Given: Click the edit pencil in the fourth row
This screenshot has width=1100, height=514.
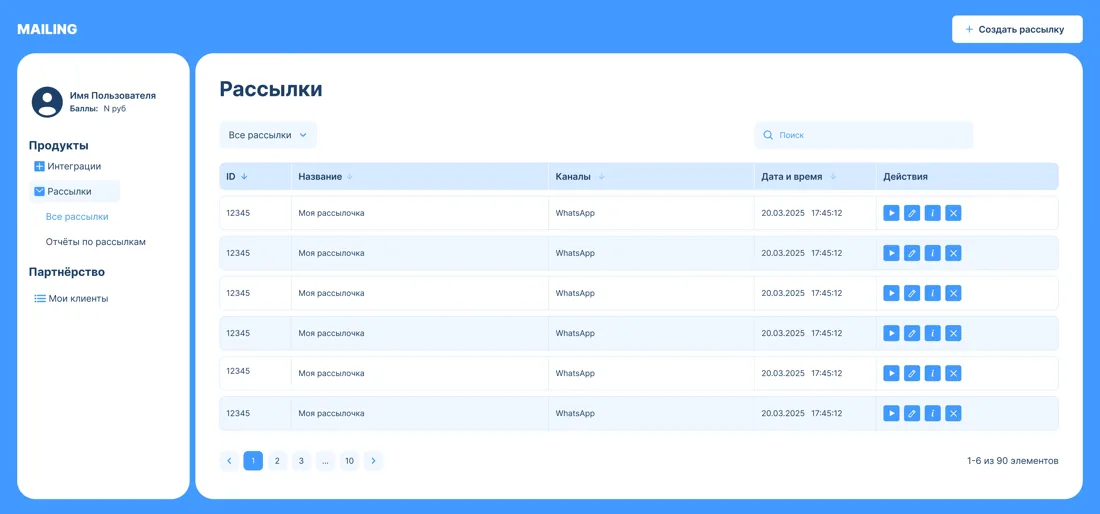Looking at the screenshot, I should [x=911, y=333].
